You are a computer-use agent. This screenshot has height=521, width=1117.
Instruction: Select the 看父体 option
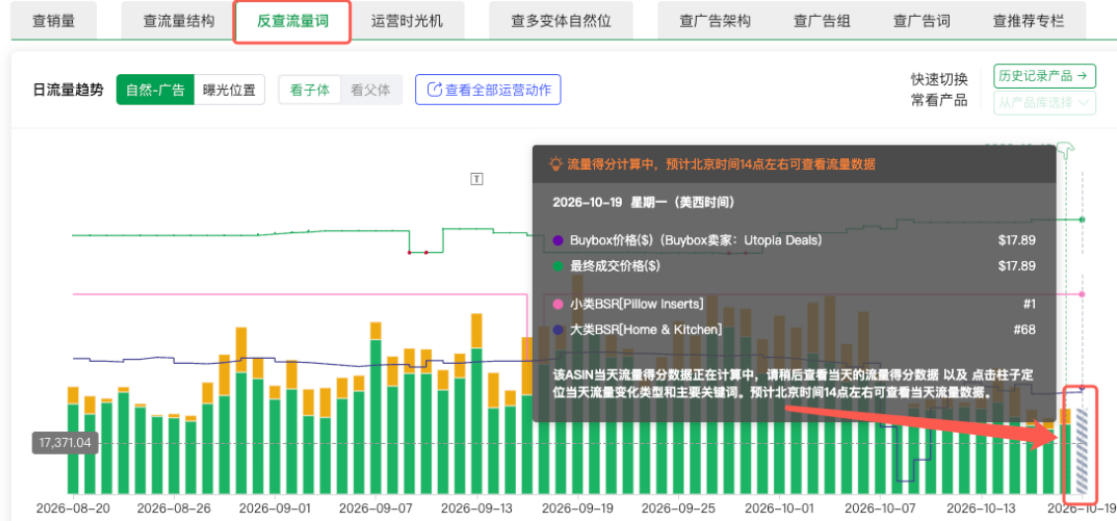pyautogui.click(x=371, y=90)
